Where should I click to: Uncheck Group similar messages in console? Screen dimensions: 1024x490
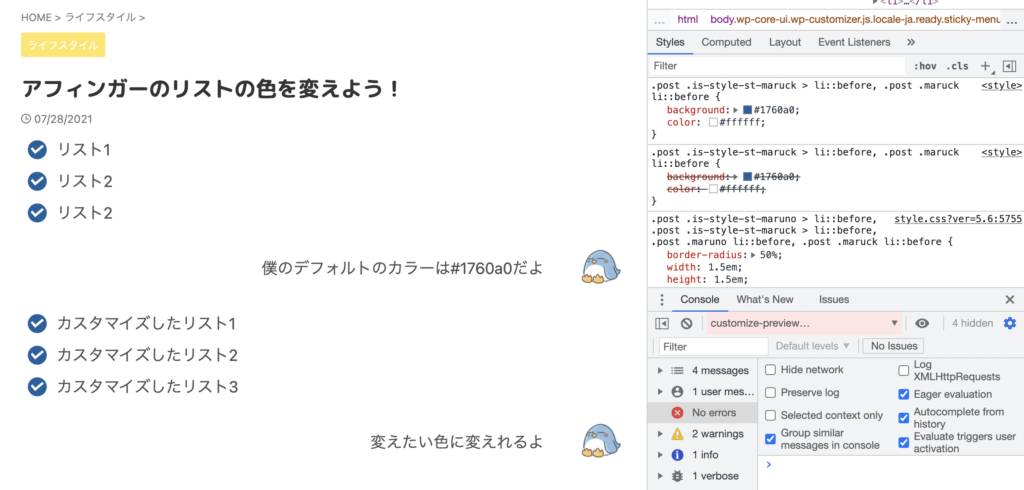pyautogui.click(x=771, y=438)
